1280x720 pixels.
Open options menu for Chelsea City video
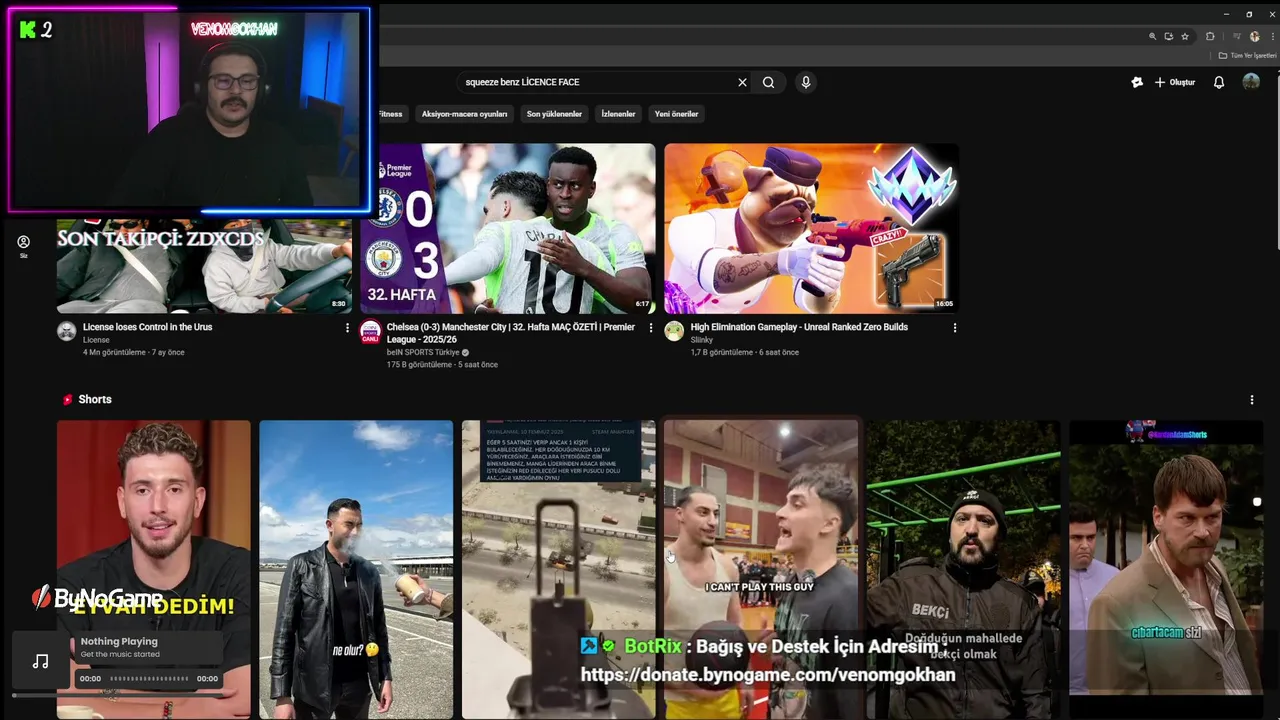coord(651,328)
